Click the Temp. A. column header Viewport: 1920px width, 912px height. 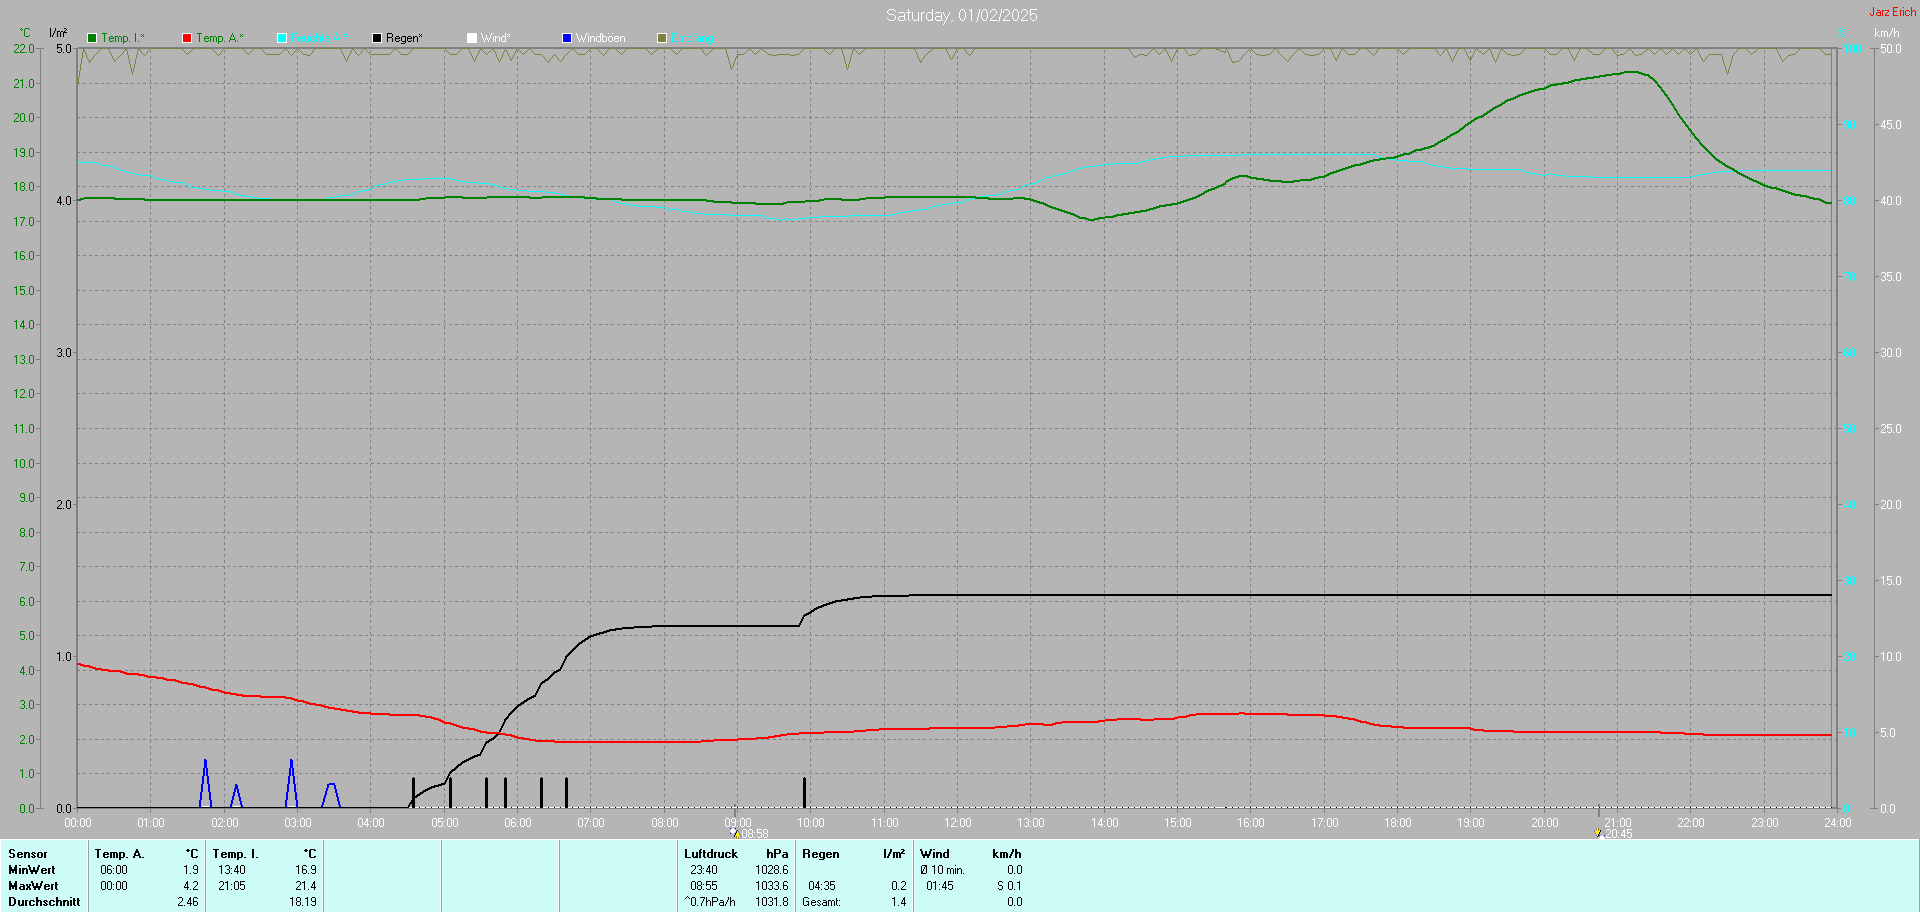pos(119,854)
